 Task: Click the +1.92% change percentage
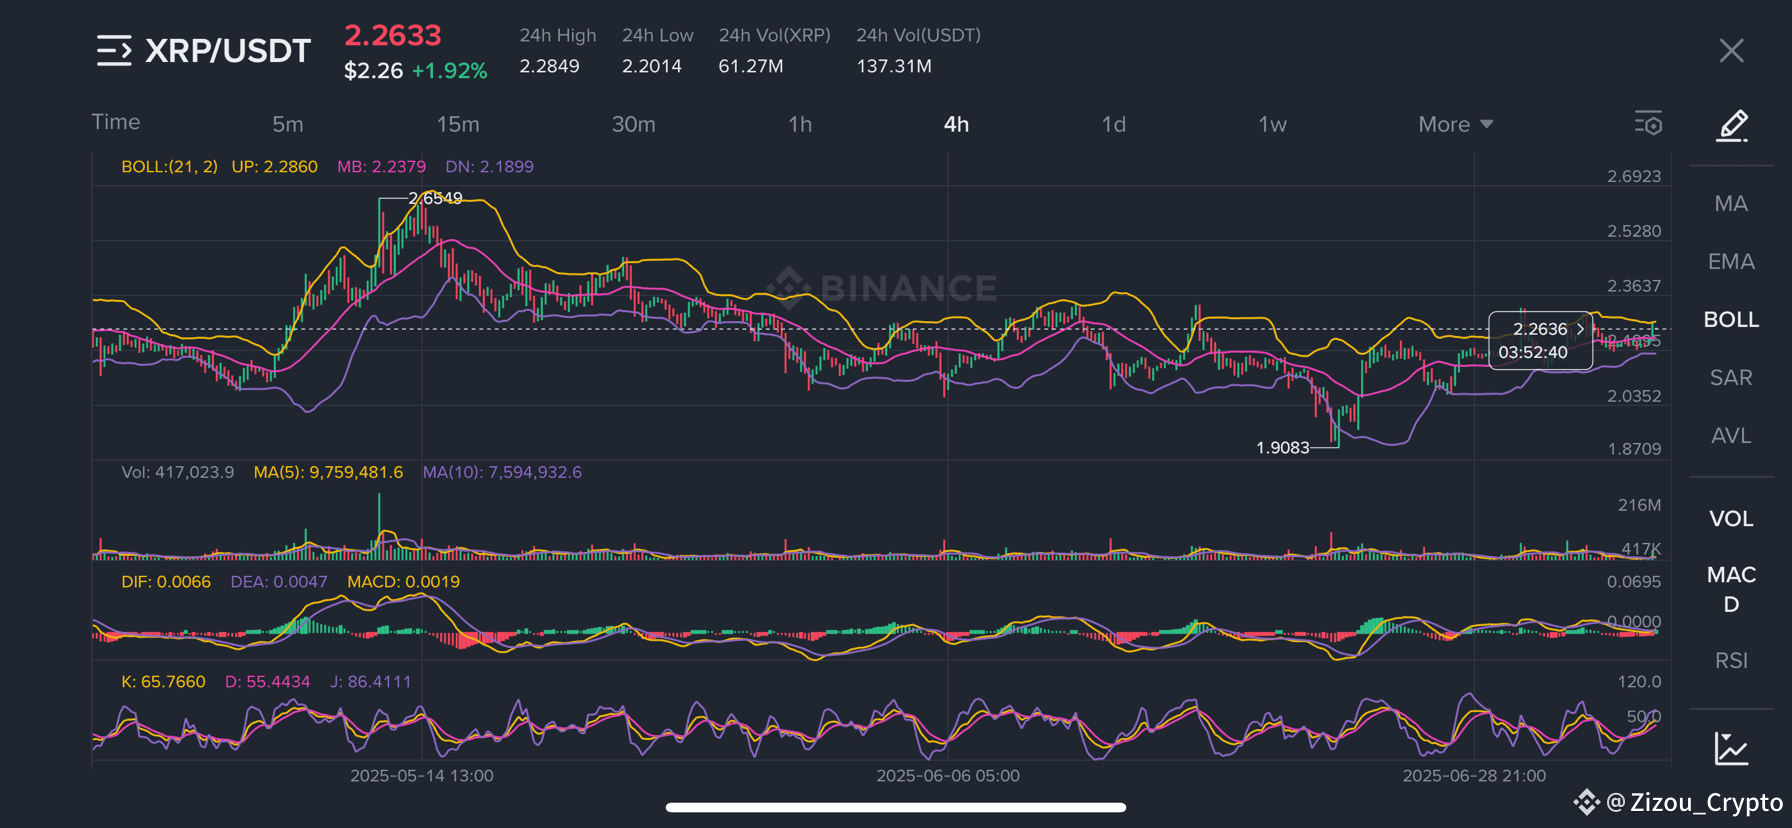coord(450,71)
